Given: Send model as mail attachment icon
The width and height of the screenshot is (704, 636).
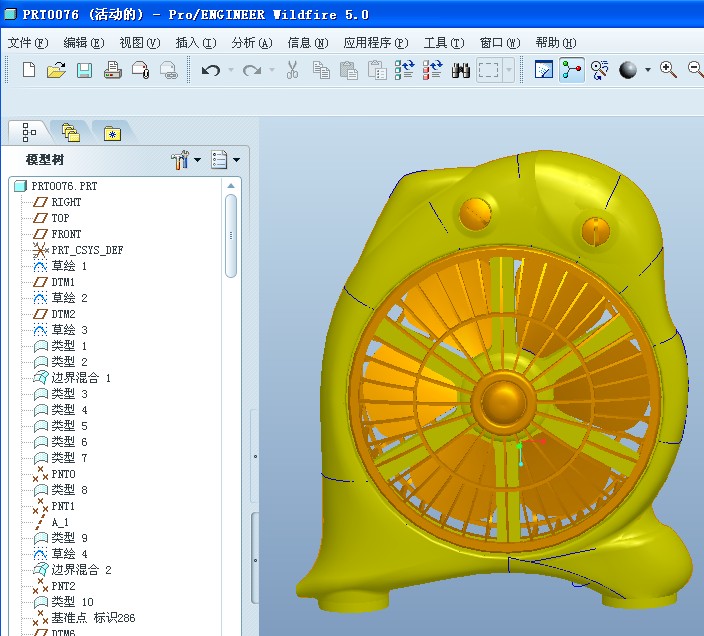Looking at the screenshot, I should [141, 70].
